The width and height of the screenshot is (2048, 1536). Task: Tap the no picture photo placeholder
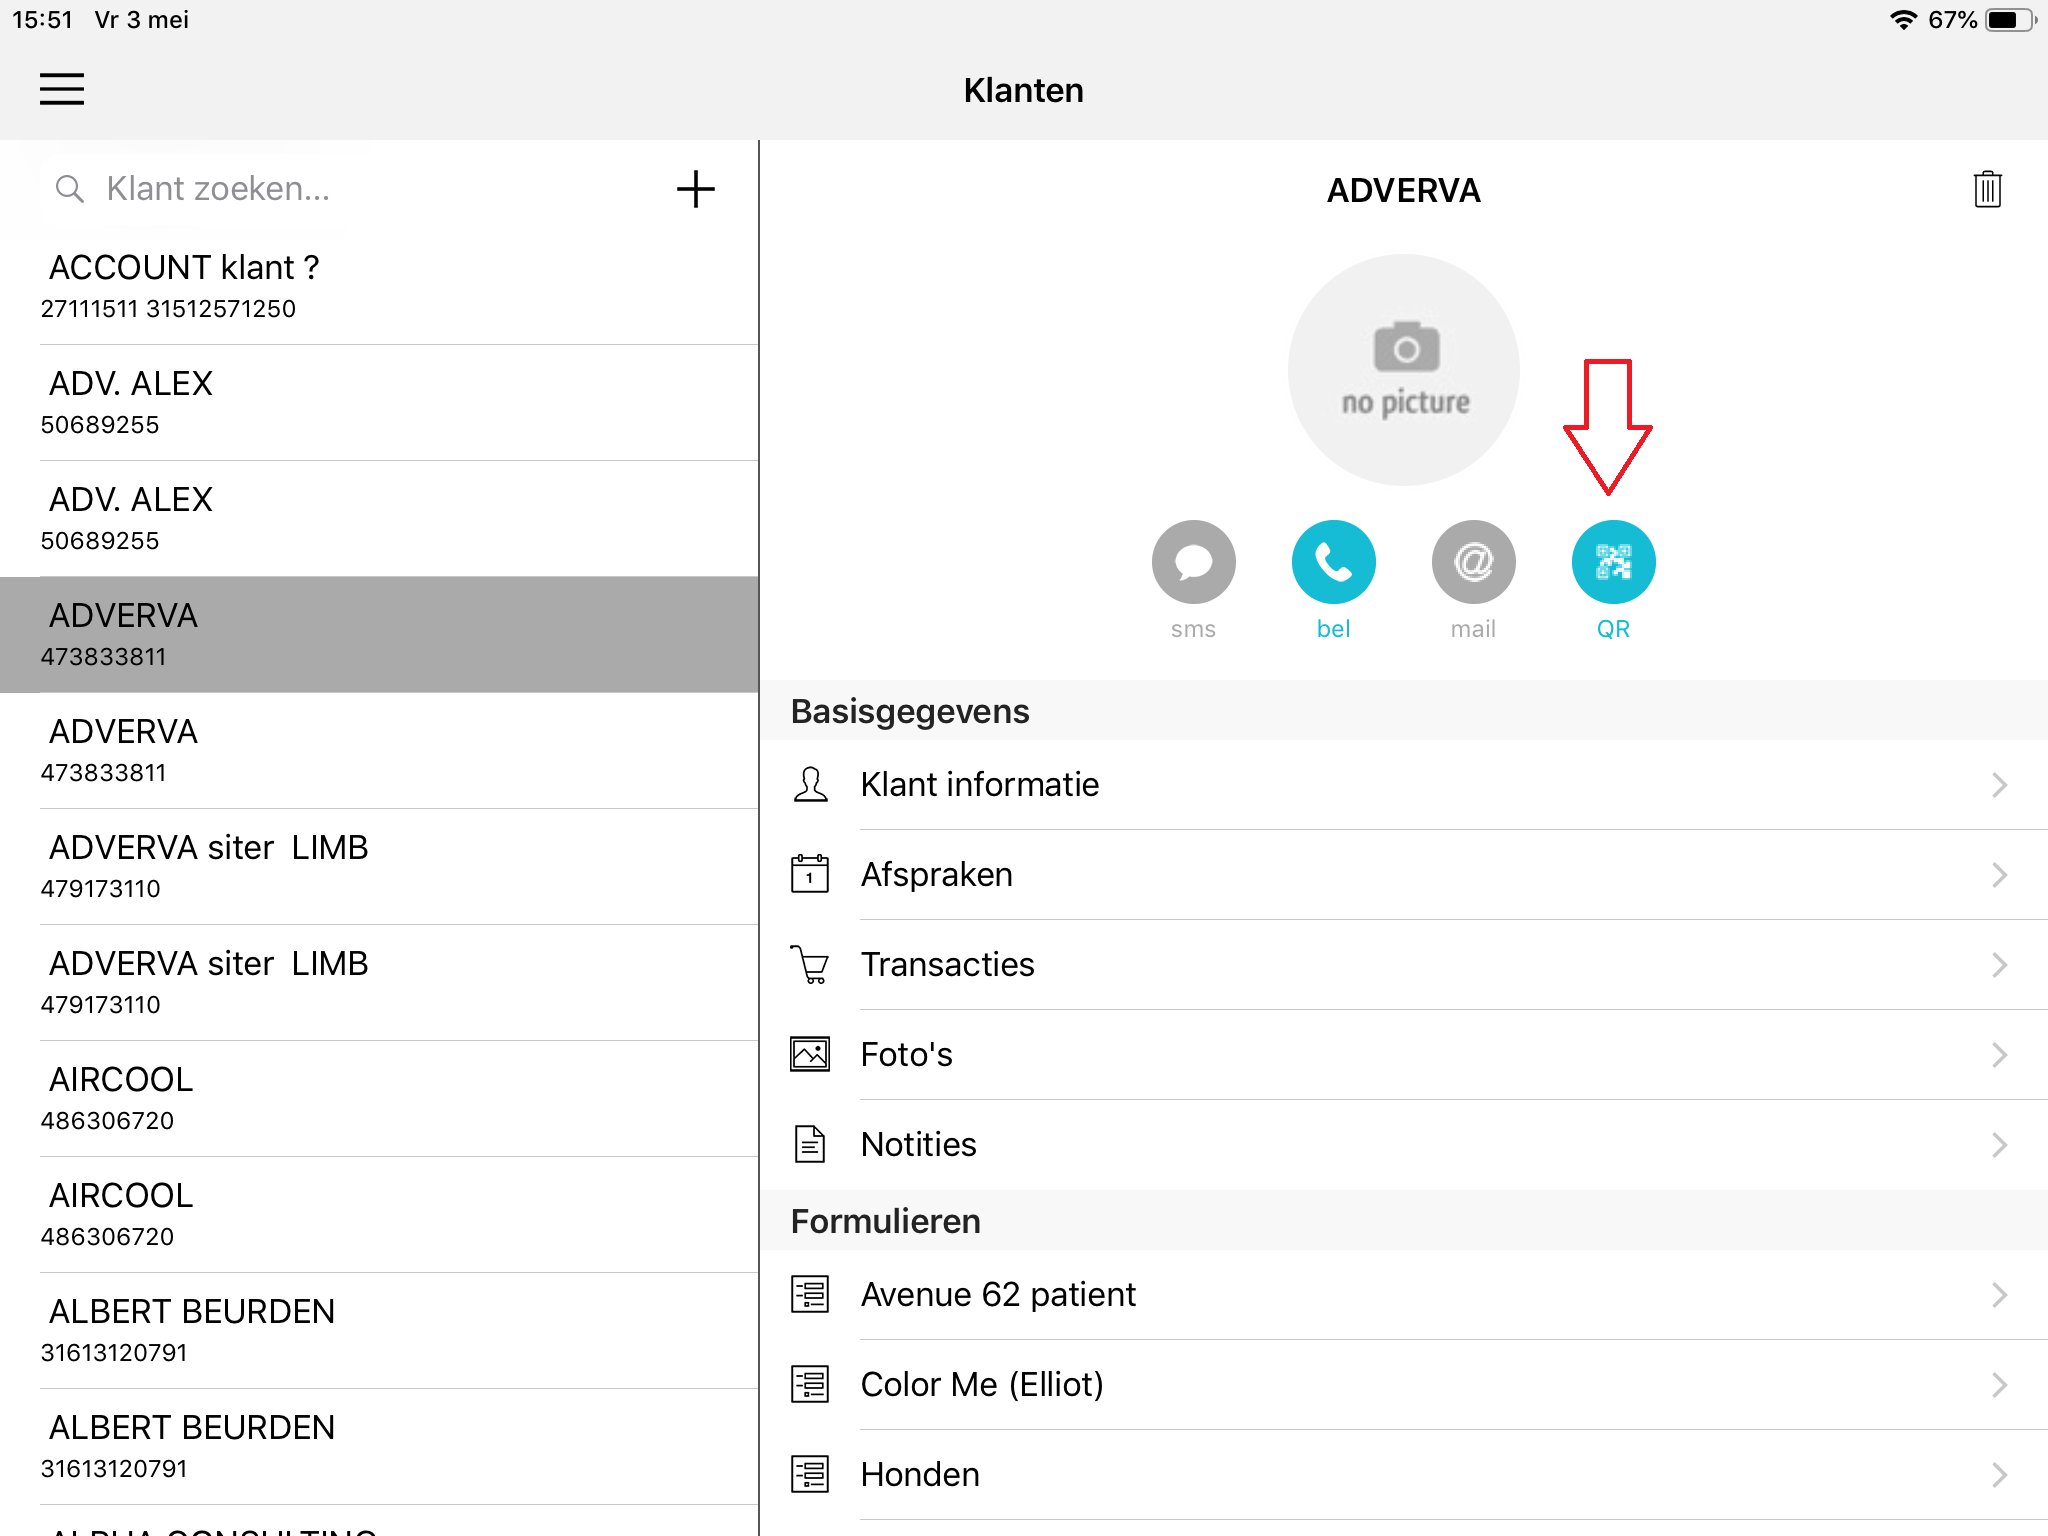(1404, 370)
